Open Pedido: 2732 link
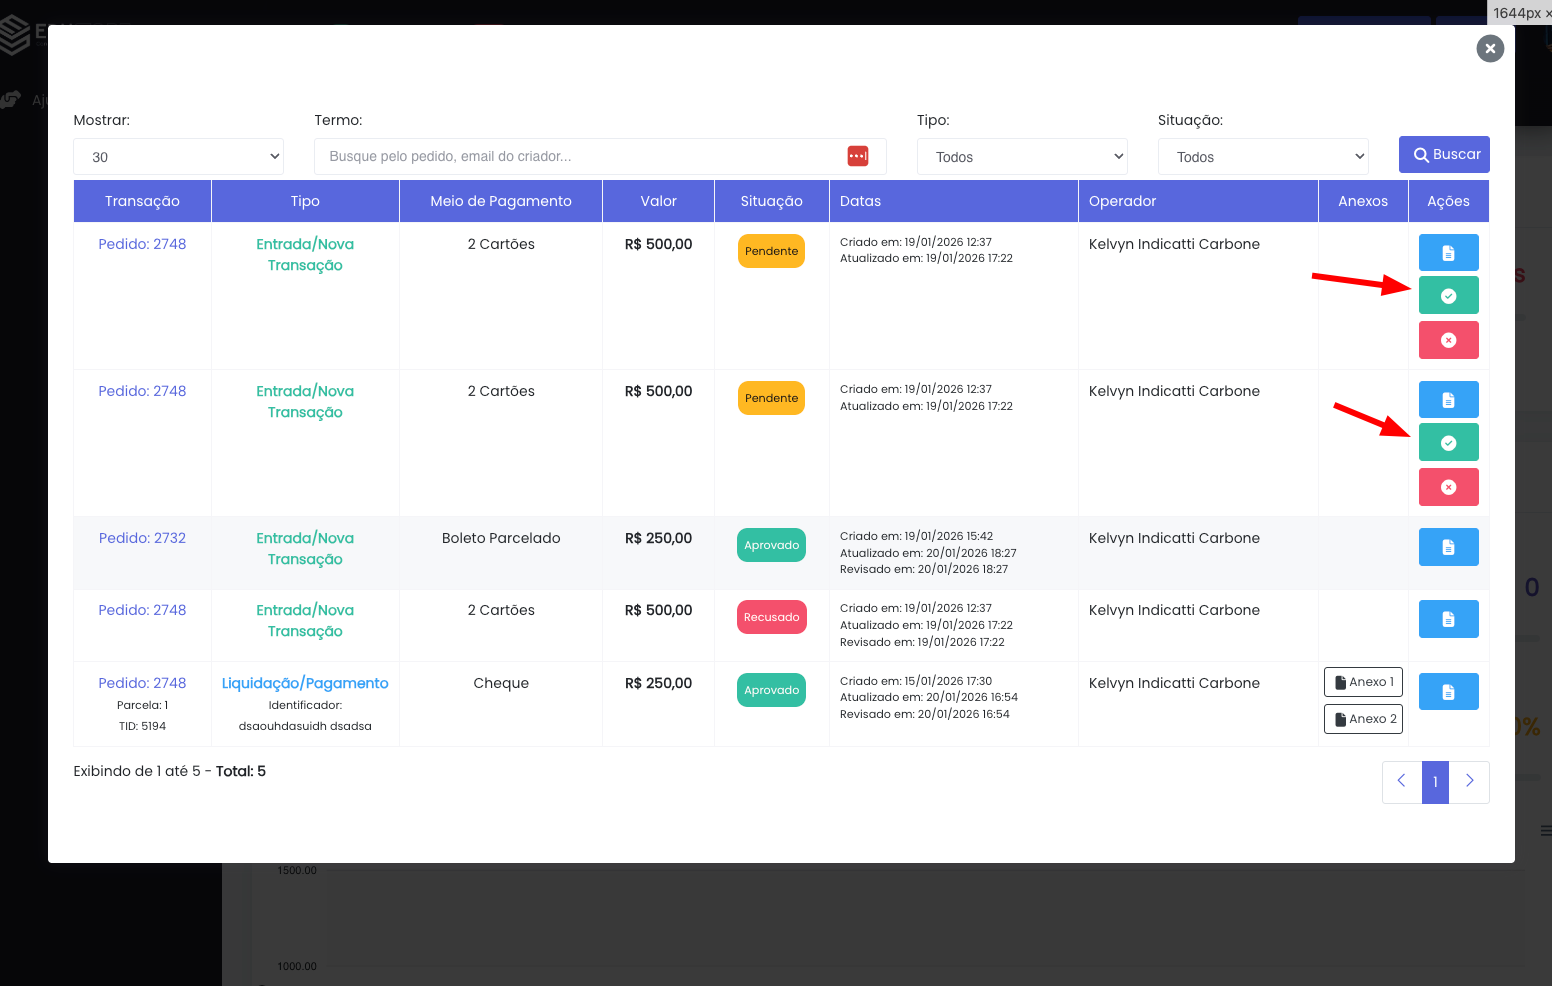 coord(142,538)
